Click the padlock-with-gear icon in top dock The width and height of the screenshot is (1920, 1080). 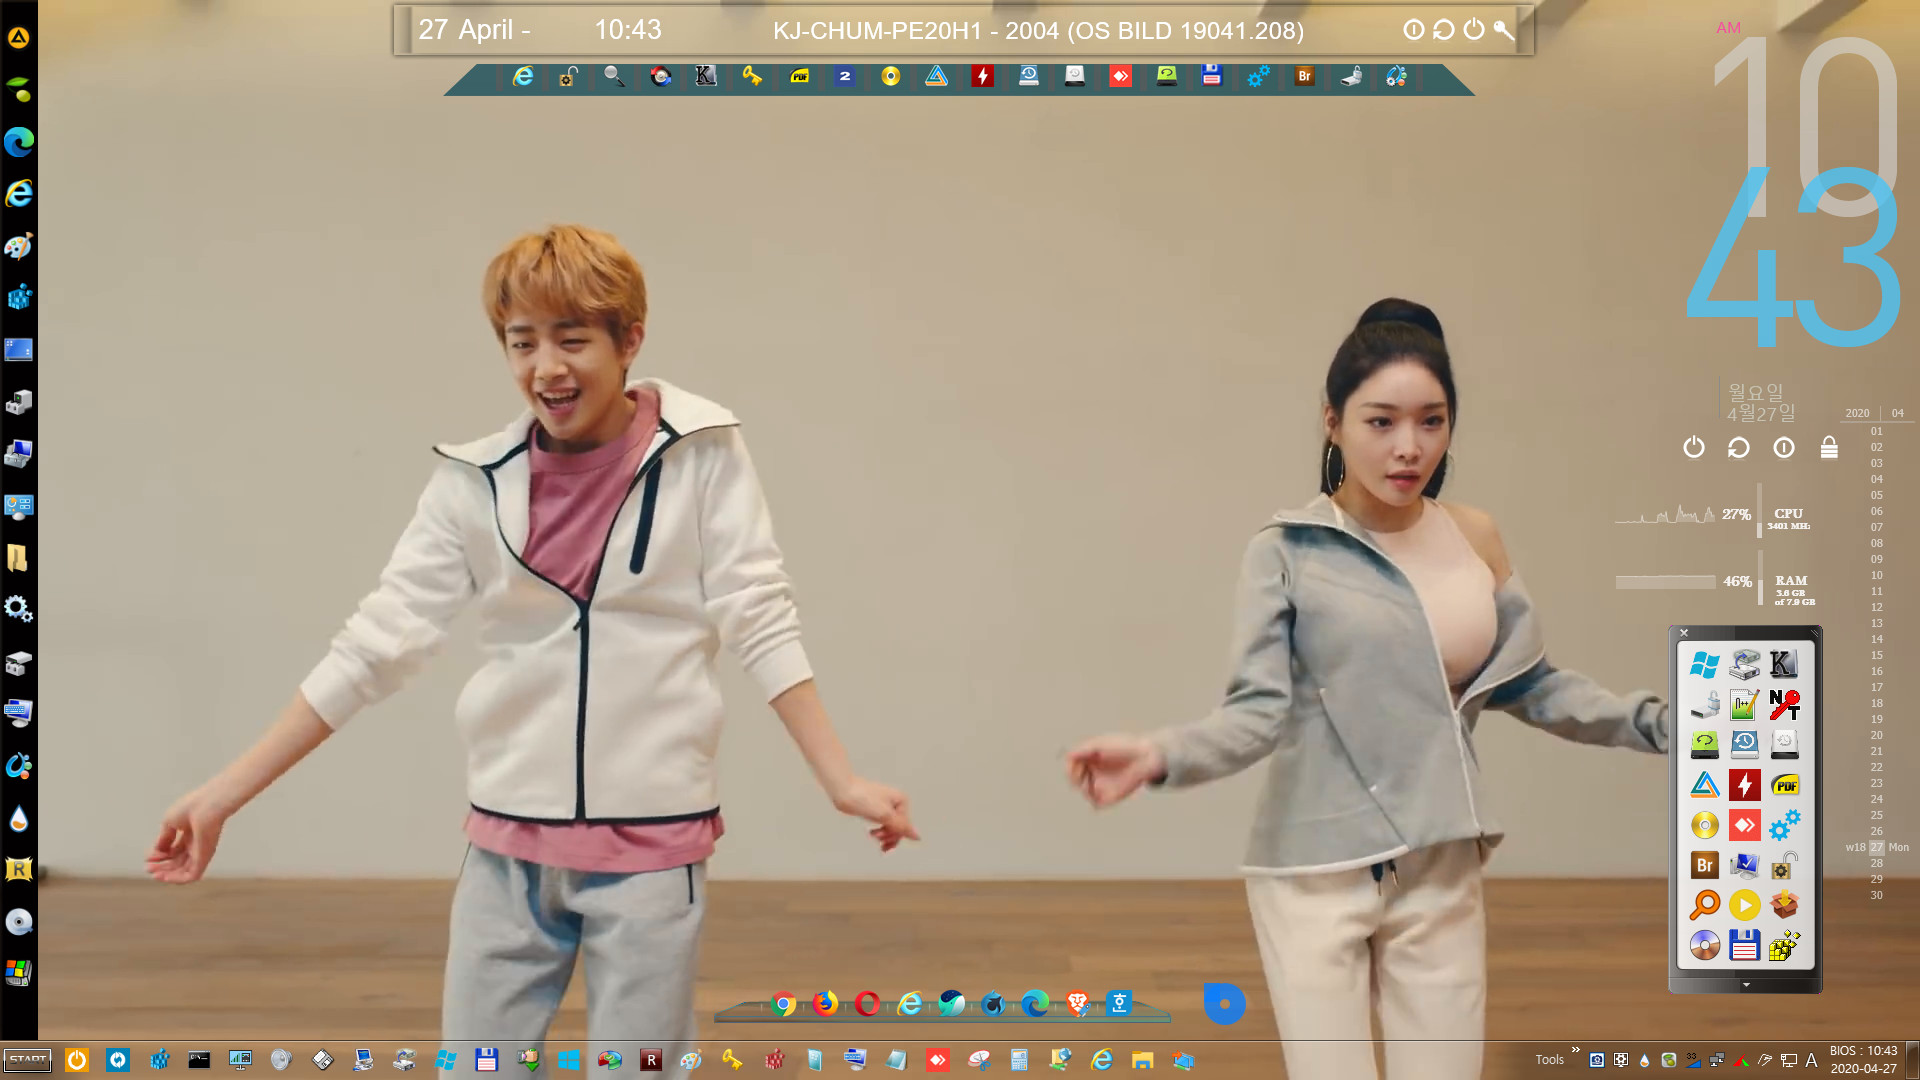point(568,76)
